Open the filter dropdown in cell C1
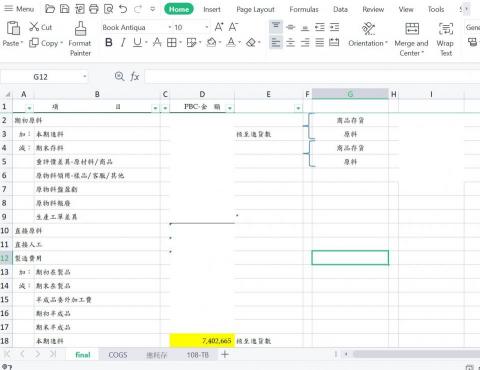 coord(165,108)
